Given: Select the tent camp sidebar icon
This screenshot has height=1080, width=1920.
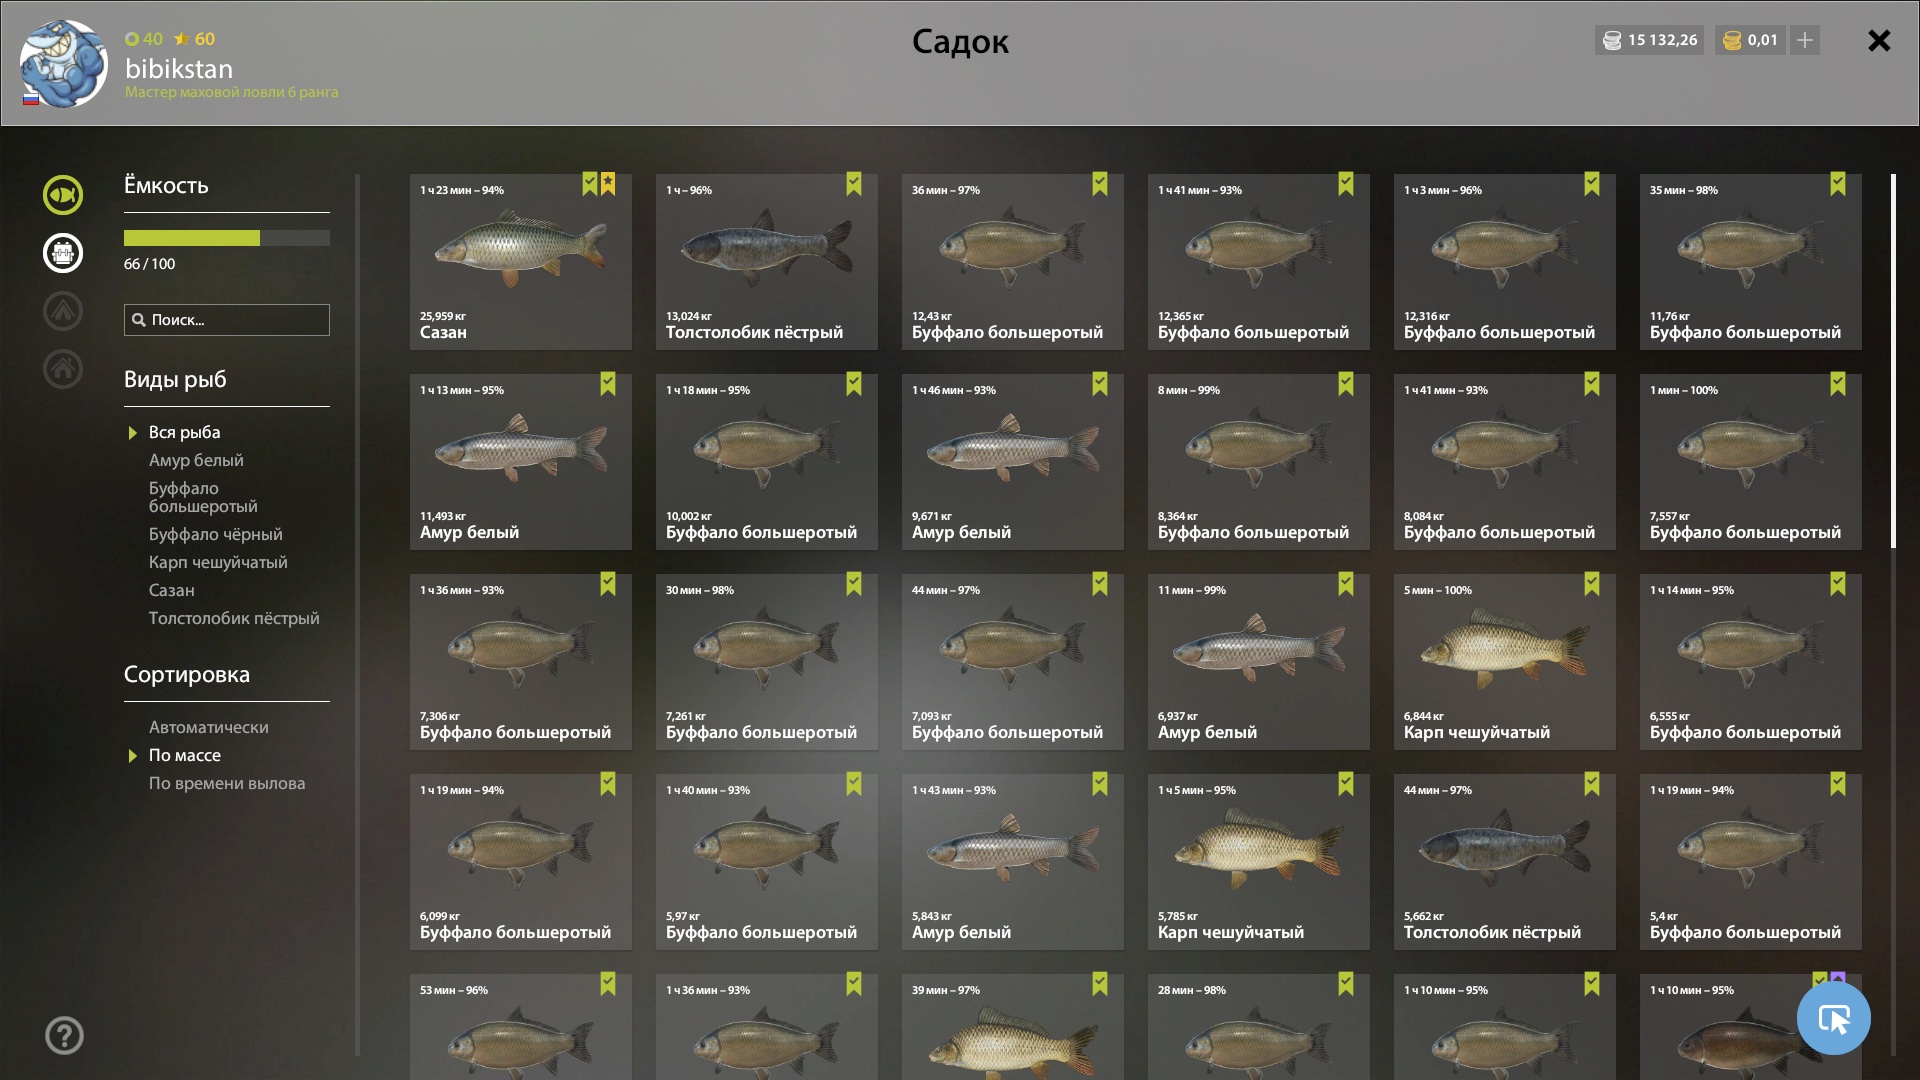Looking at the screenshot, I should (x=63, y=311).
